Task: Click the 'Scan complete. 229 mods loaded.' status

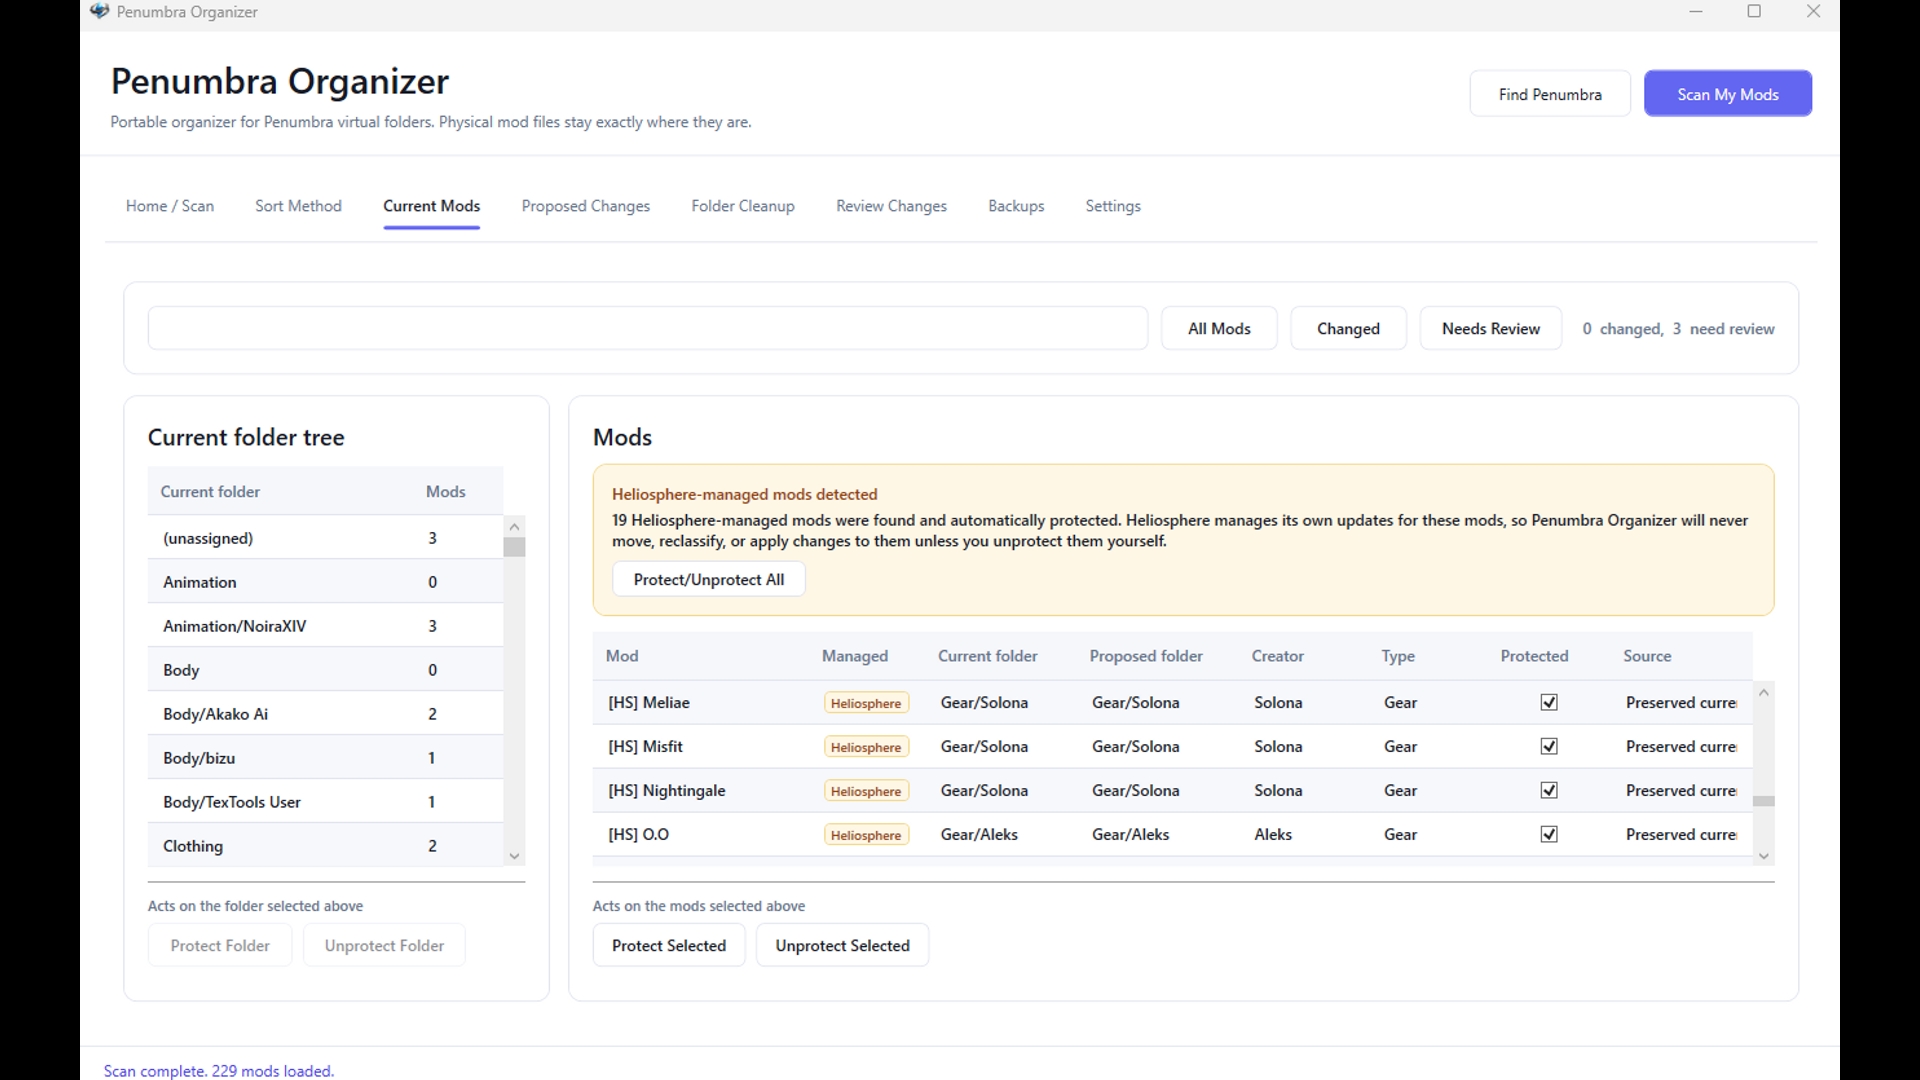Action: coord(219,1071)
